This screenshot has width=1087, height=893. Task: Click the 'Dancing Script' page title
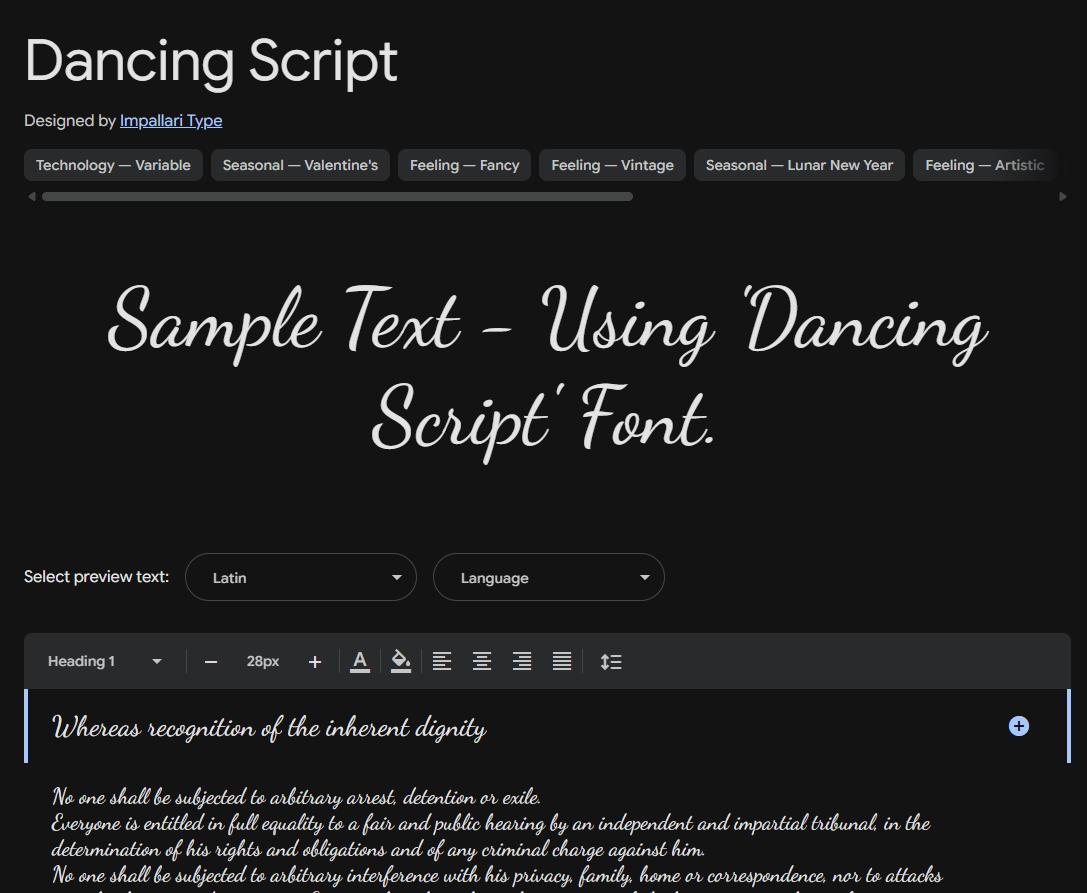click(211, 62)
